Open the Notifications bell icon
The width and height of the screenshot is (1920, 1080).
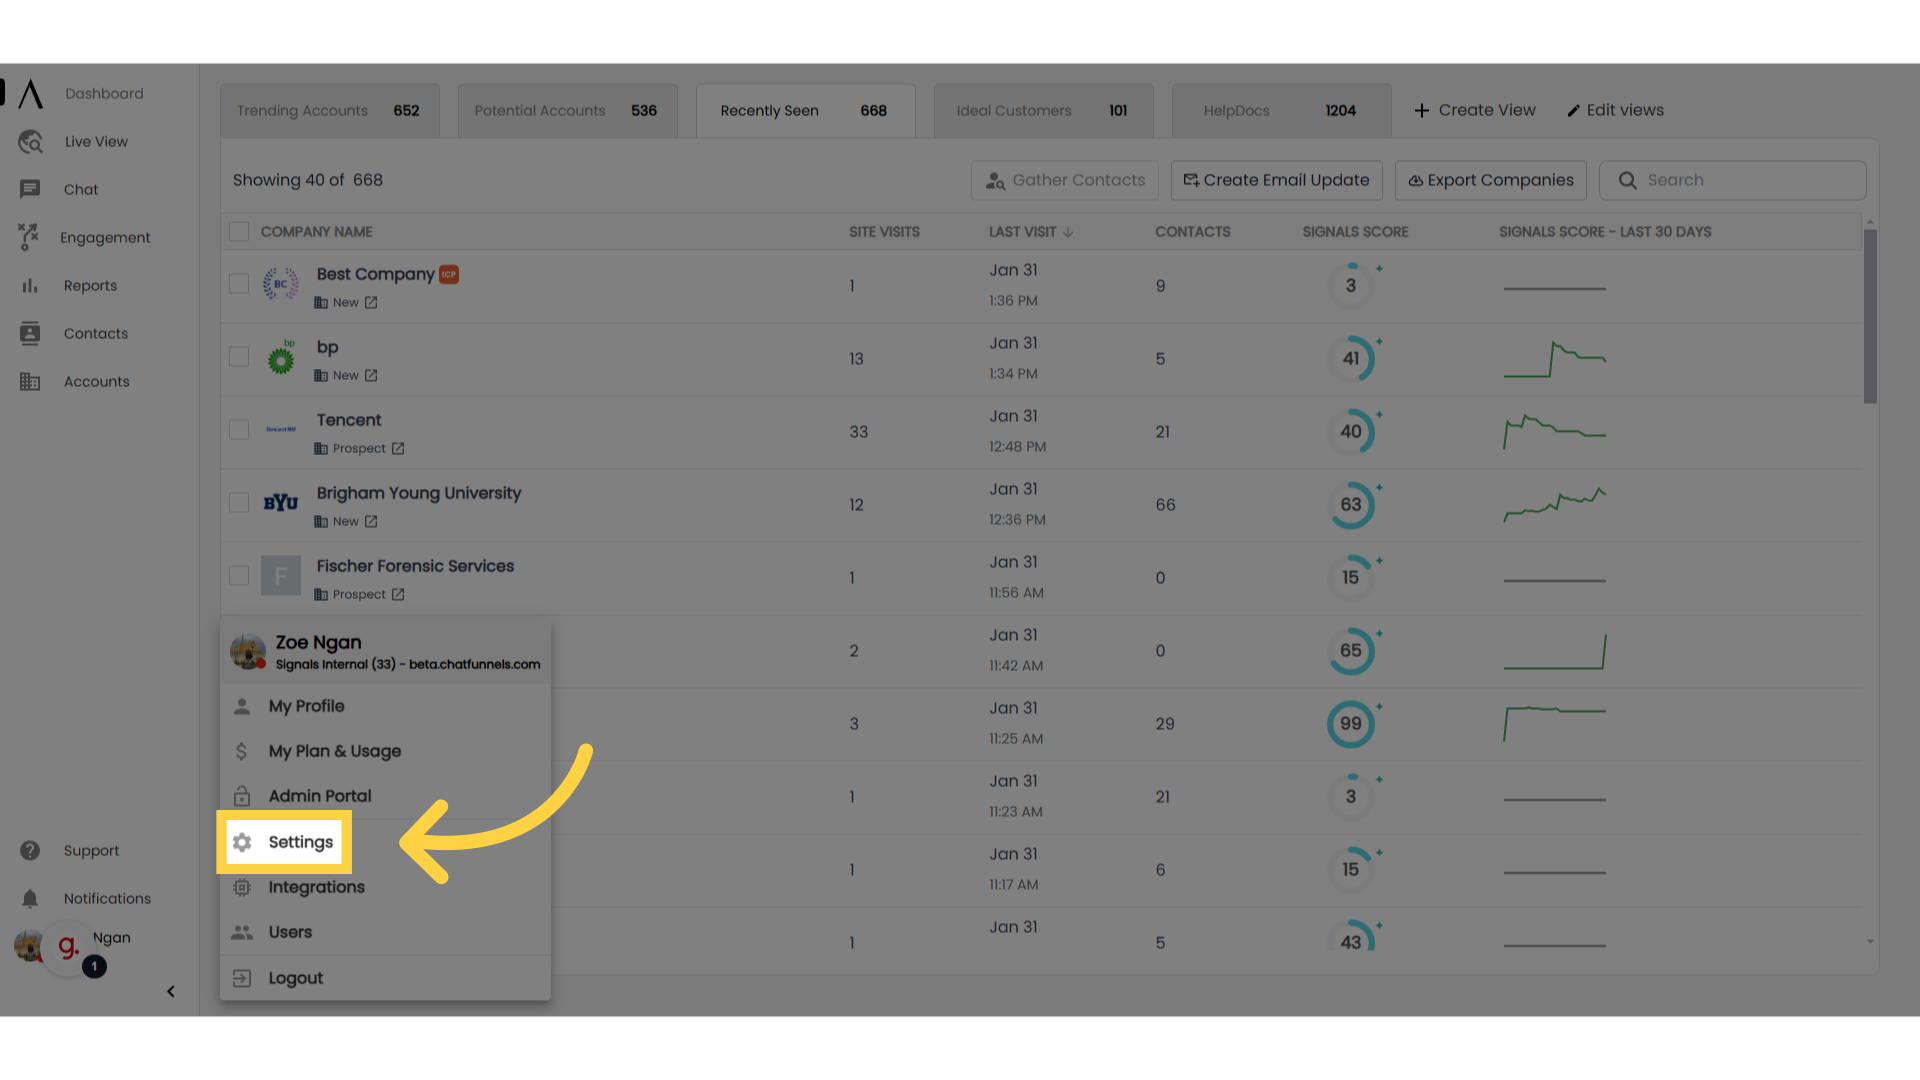point(30,898)
